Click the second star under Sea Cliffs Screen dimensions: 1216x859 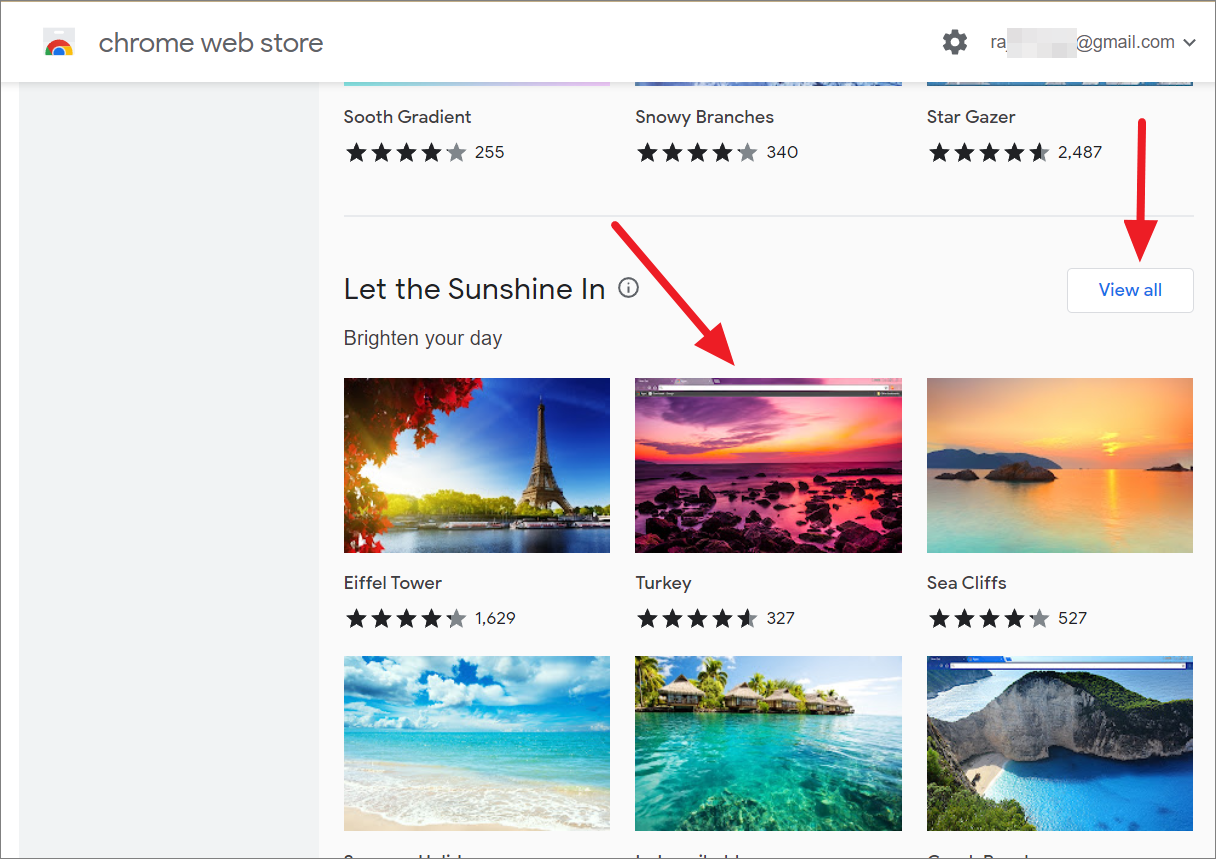(x=964, y=618)
